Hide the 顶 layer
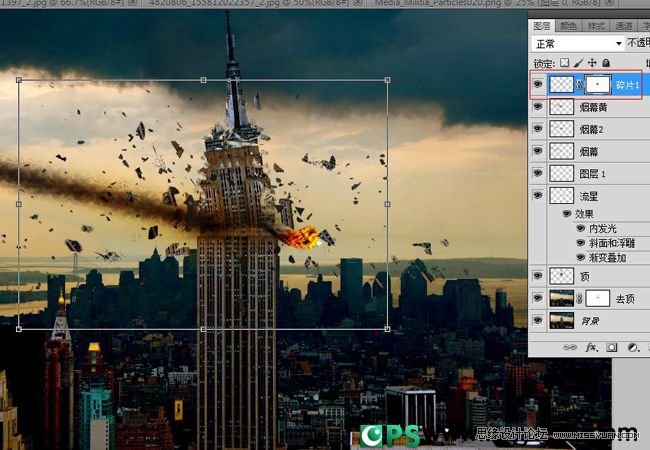Viewport: 650px width, 450px height. coord(538,276)
